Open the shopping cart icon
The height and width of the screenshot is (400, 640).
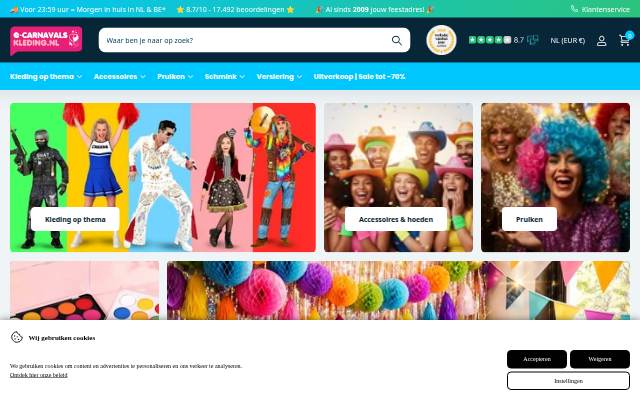624,40
